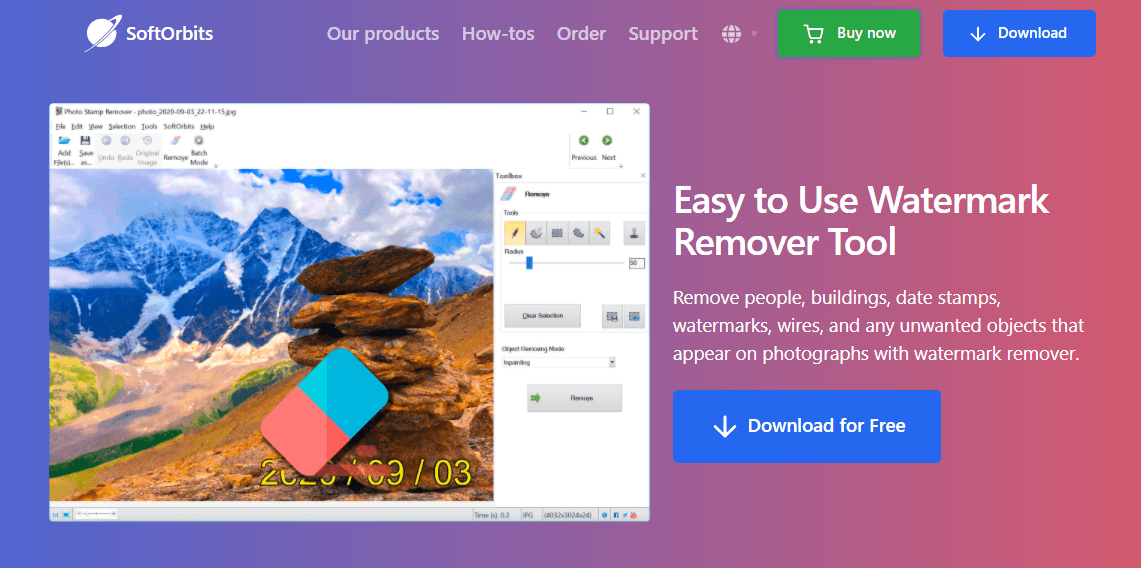This screenshot has height=568, width=1141.
Task: Click the Radius slider handle
Action: coord(529,263)
